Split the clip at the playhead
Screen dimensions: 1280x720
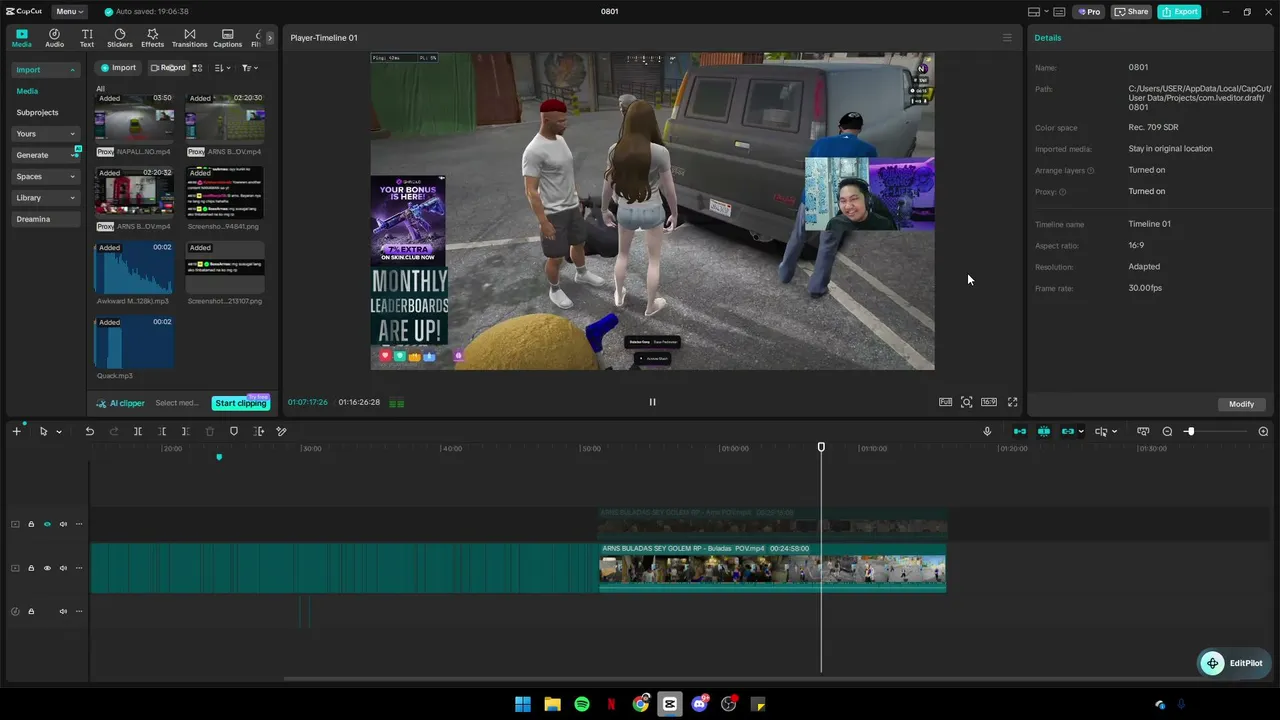click(138, 431)
